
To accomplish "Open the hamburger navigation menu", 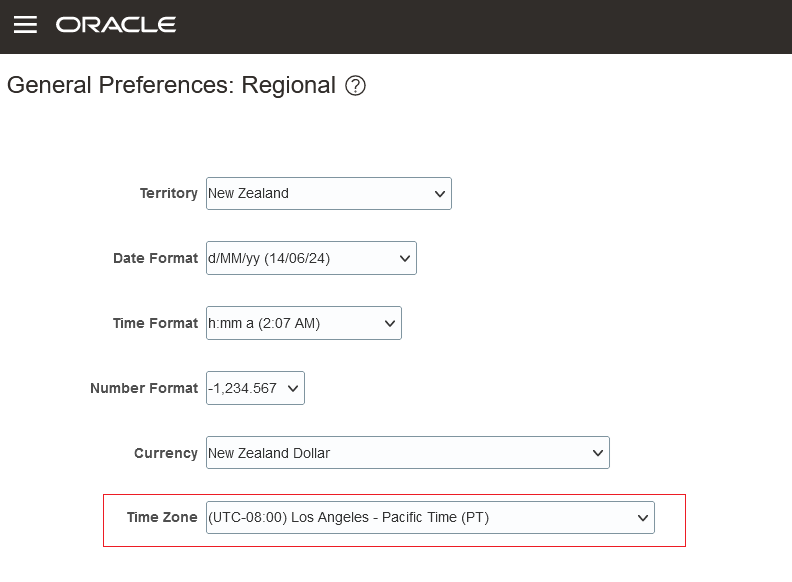I will point(25,25).
